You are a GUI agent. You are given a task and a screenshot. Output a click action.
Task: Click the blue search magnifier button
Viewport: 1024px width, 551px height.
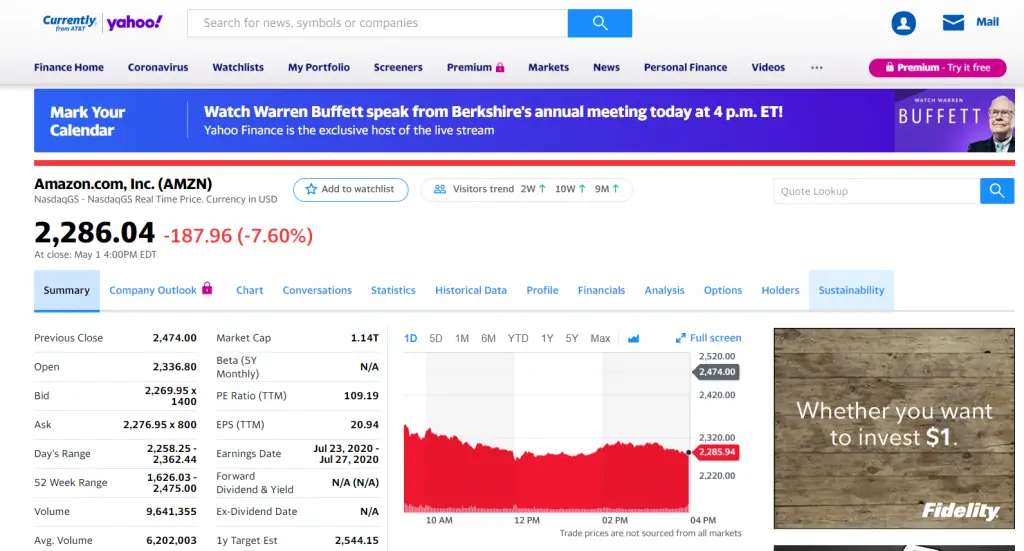coord(600,23)
